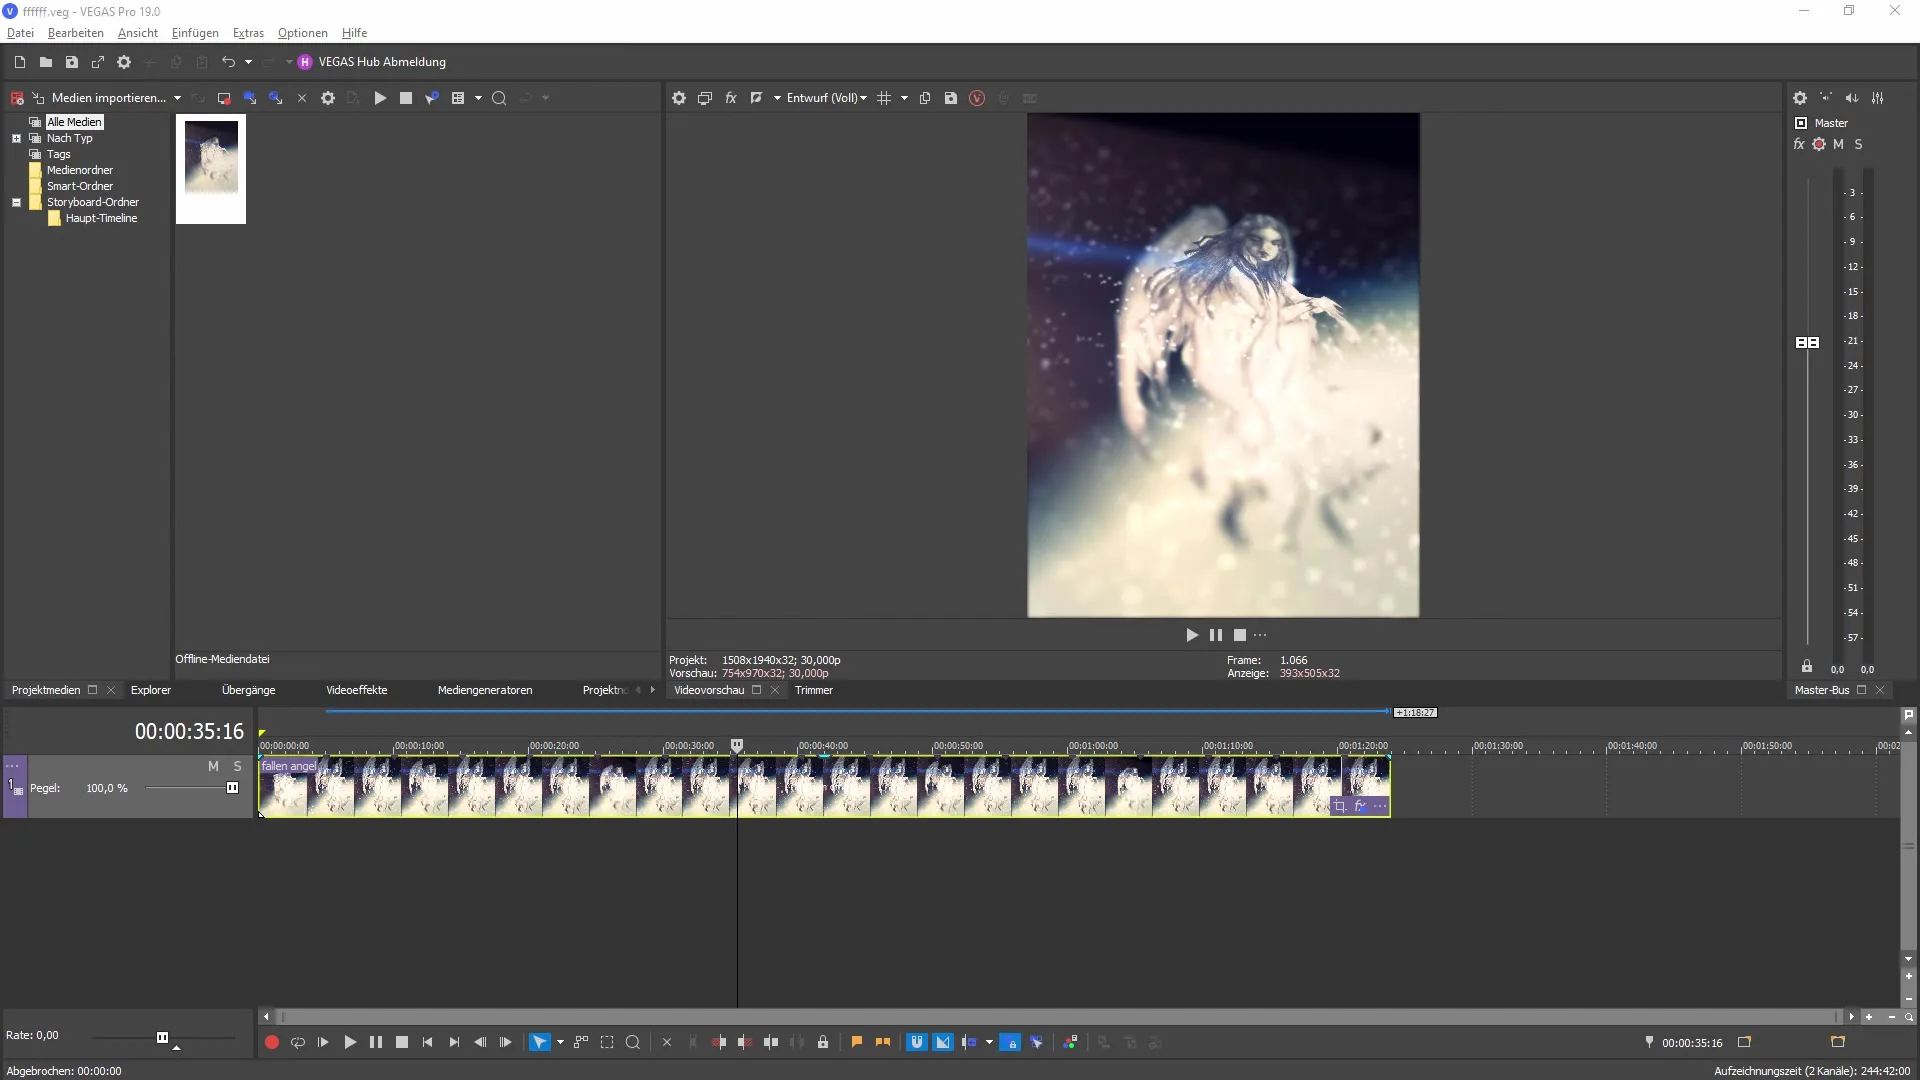Click the record button in transport bar
This screenshot has height=1080, width=1920.
(x=271, y=1042)
